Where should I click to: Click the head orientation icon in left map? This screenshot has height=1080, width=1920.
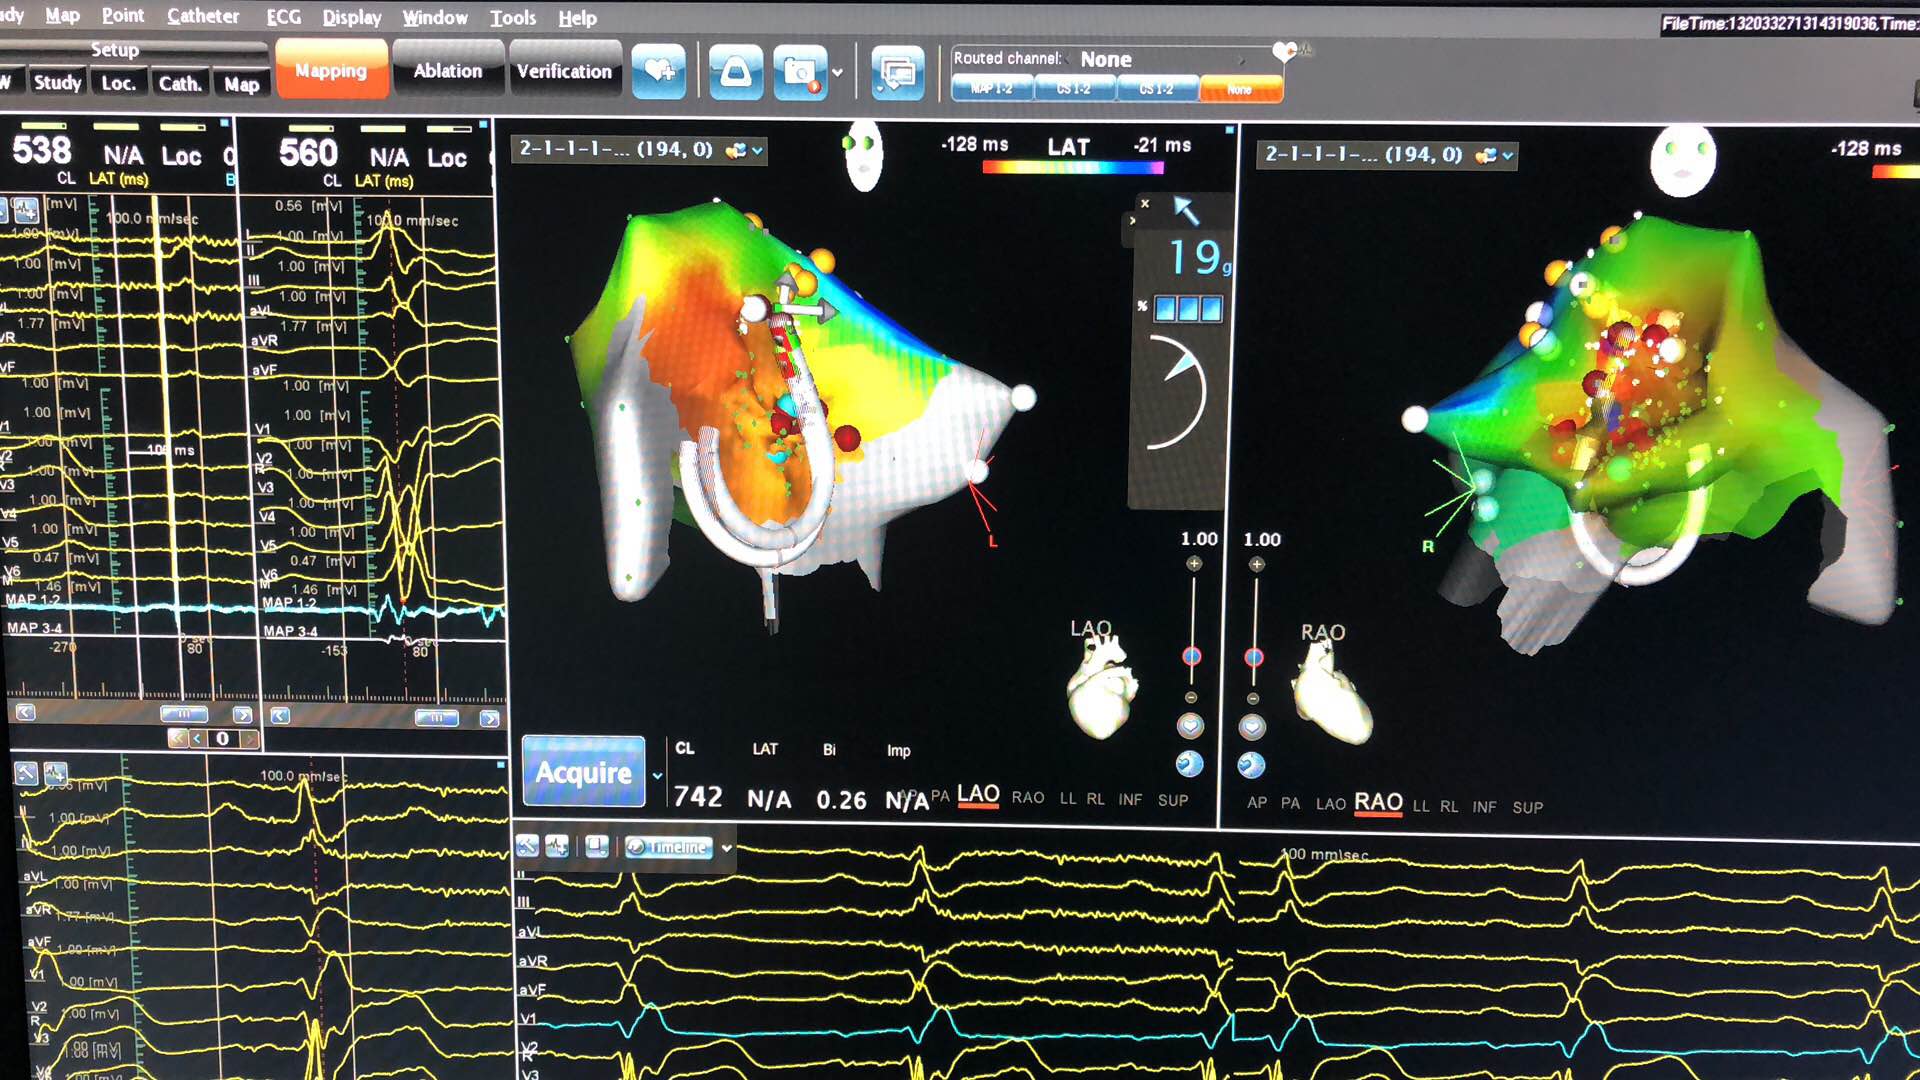(x=863, y=155)
